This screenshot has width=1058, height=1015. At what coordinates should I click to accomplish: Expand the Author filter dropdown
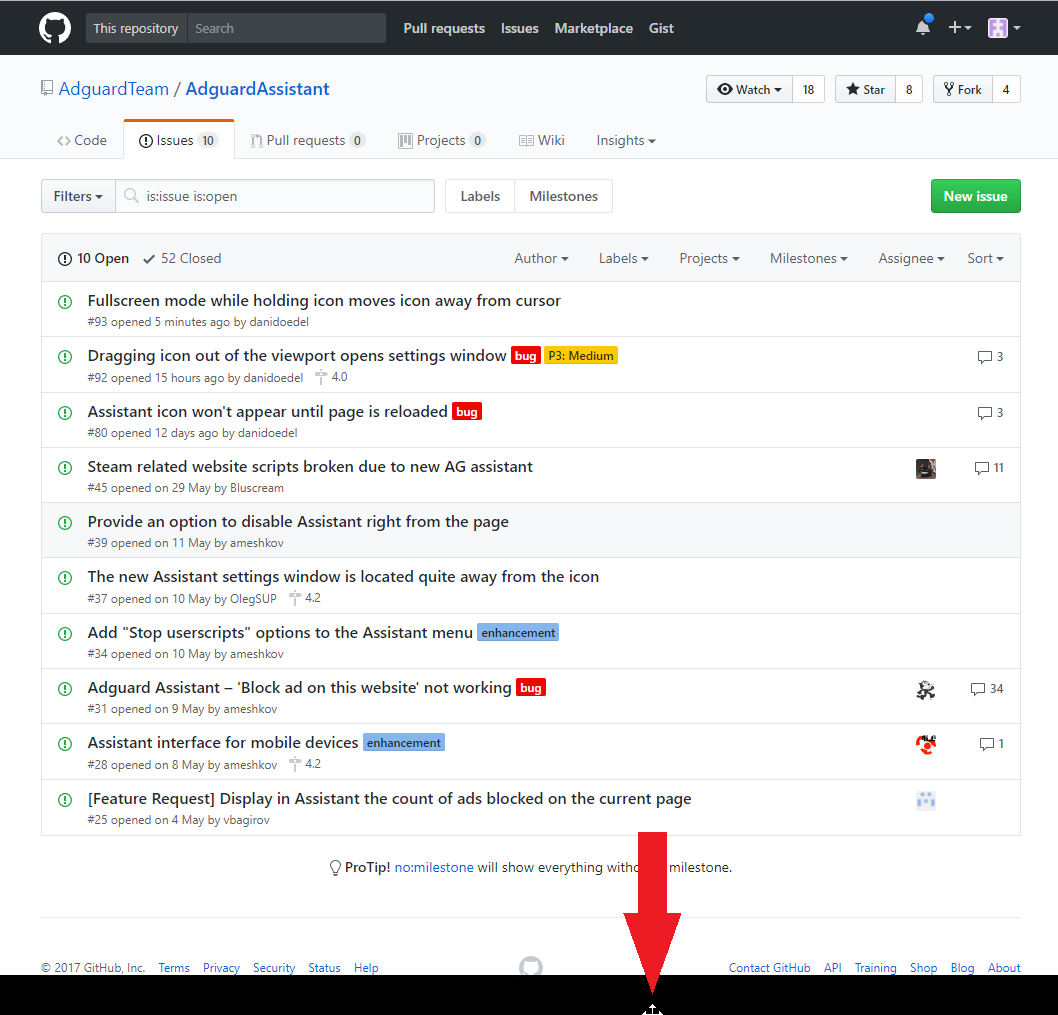[x=541, y=258]
